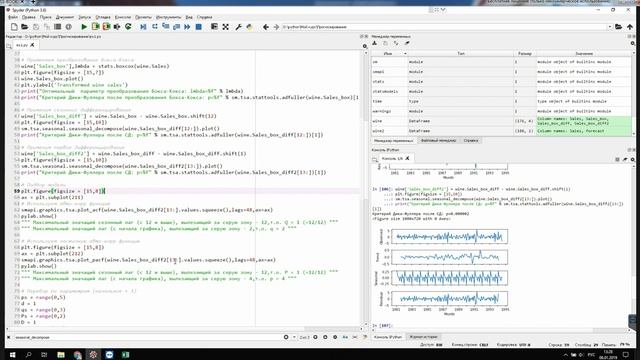Select the statsmodels module row

501,91
